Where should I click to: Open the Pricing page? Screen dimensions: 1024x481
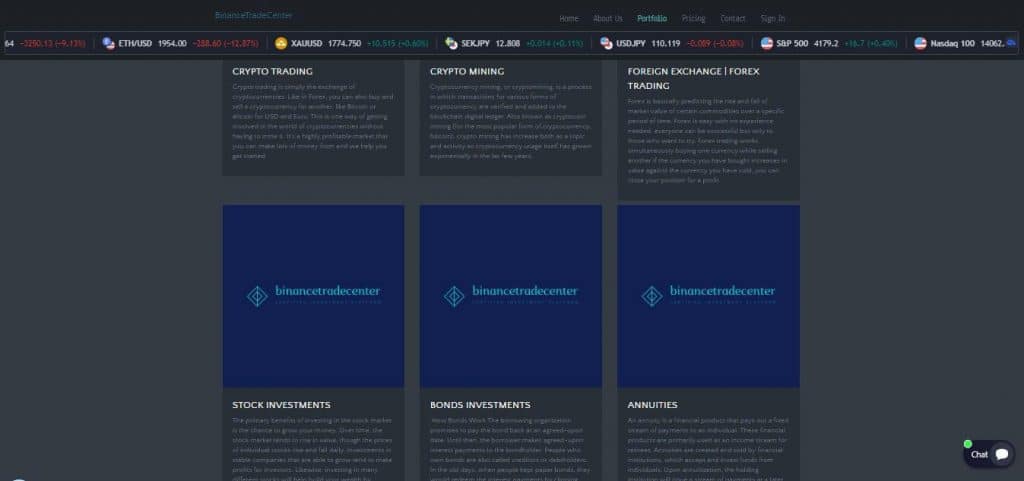click(x=694, y=18)
